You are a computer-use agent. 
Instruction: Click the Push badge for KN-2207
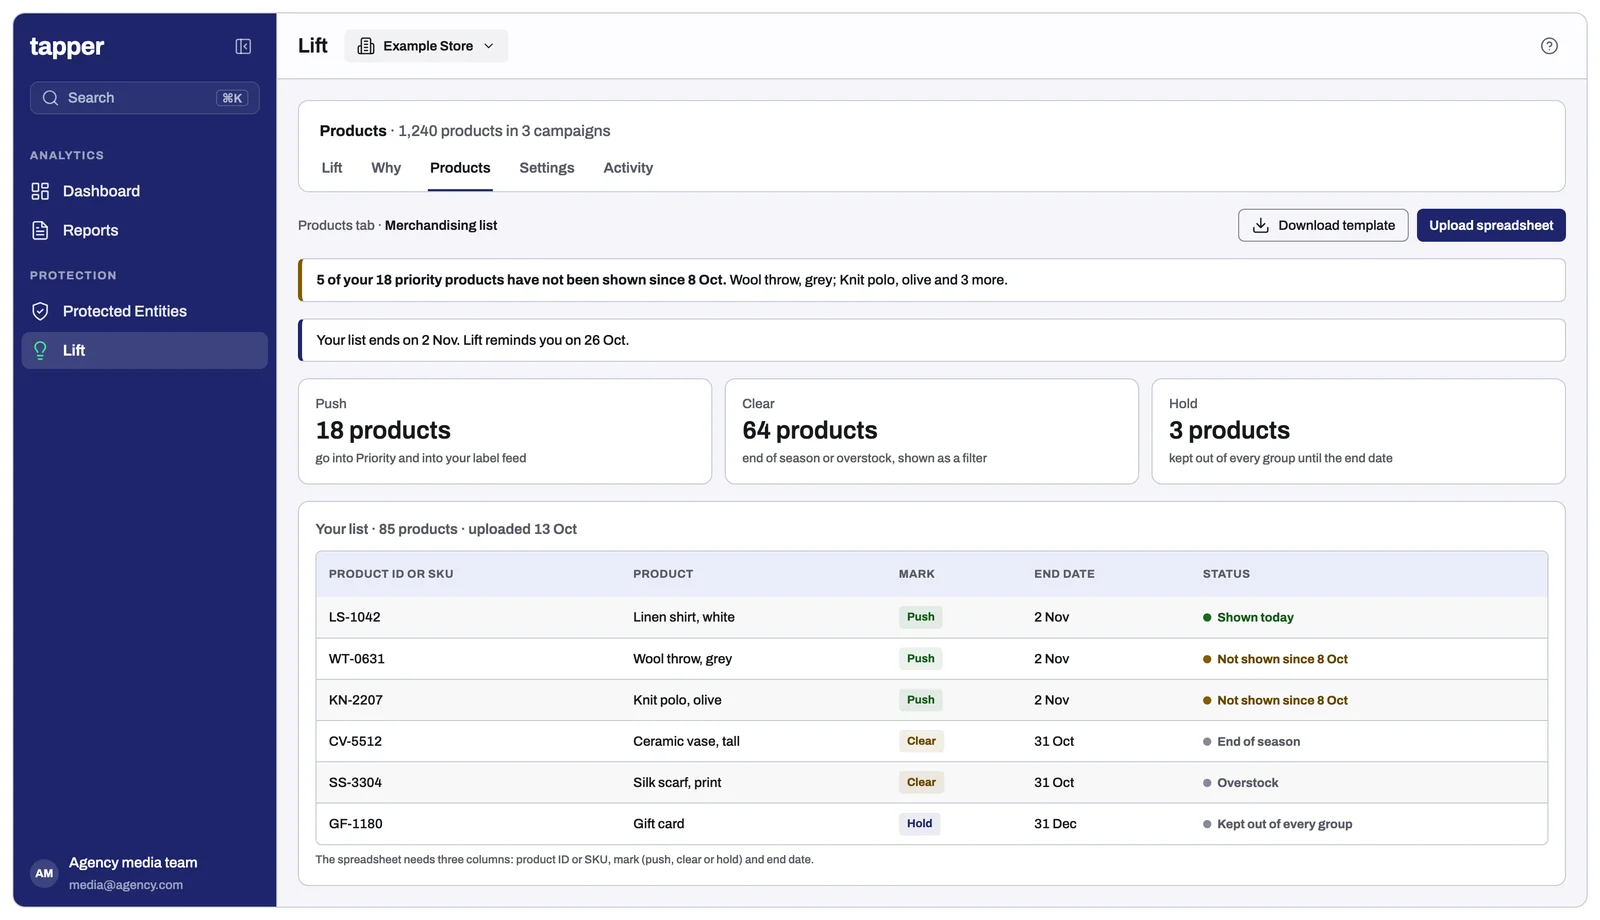pyautogui.click(x=920, y=700)
